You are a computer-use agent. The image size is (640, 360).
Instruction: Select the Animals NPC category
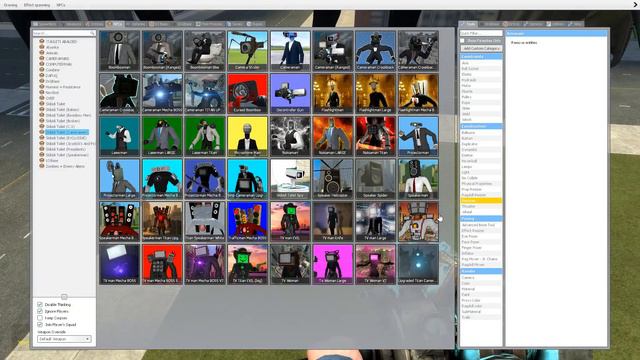pos(52,53)
